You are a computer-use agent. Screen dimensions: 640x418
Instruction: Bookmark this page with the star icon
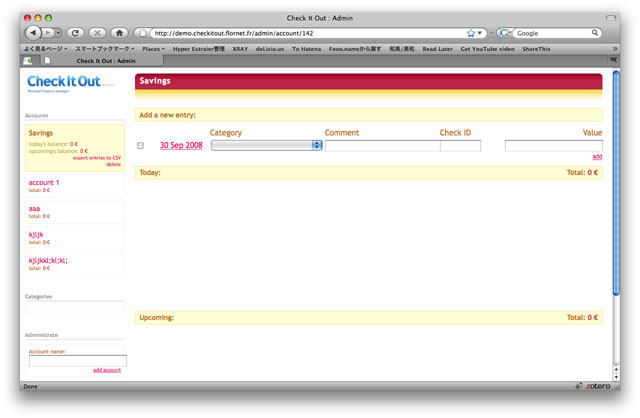[471, 33]
